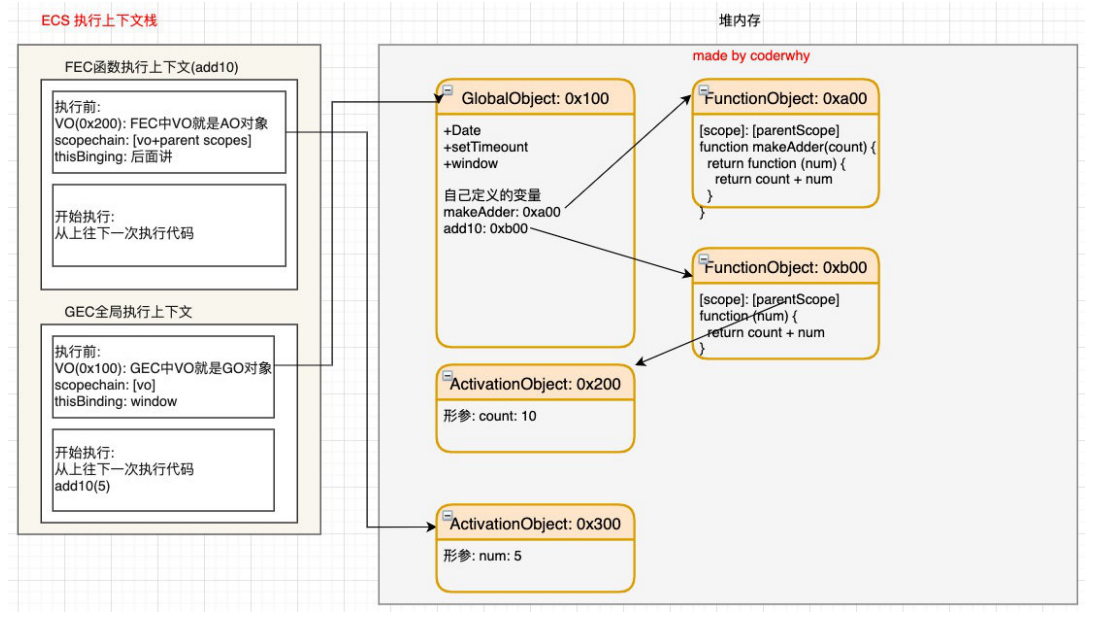
Task: Click '自己定义的变量' text
Action: pyautogui.click(x=492, y=195)
